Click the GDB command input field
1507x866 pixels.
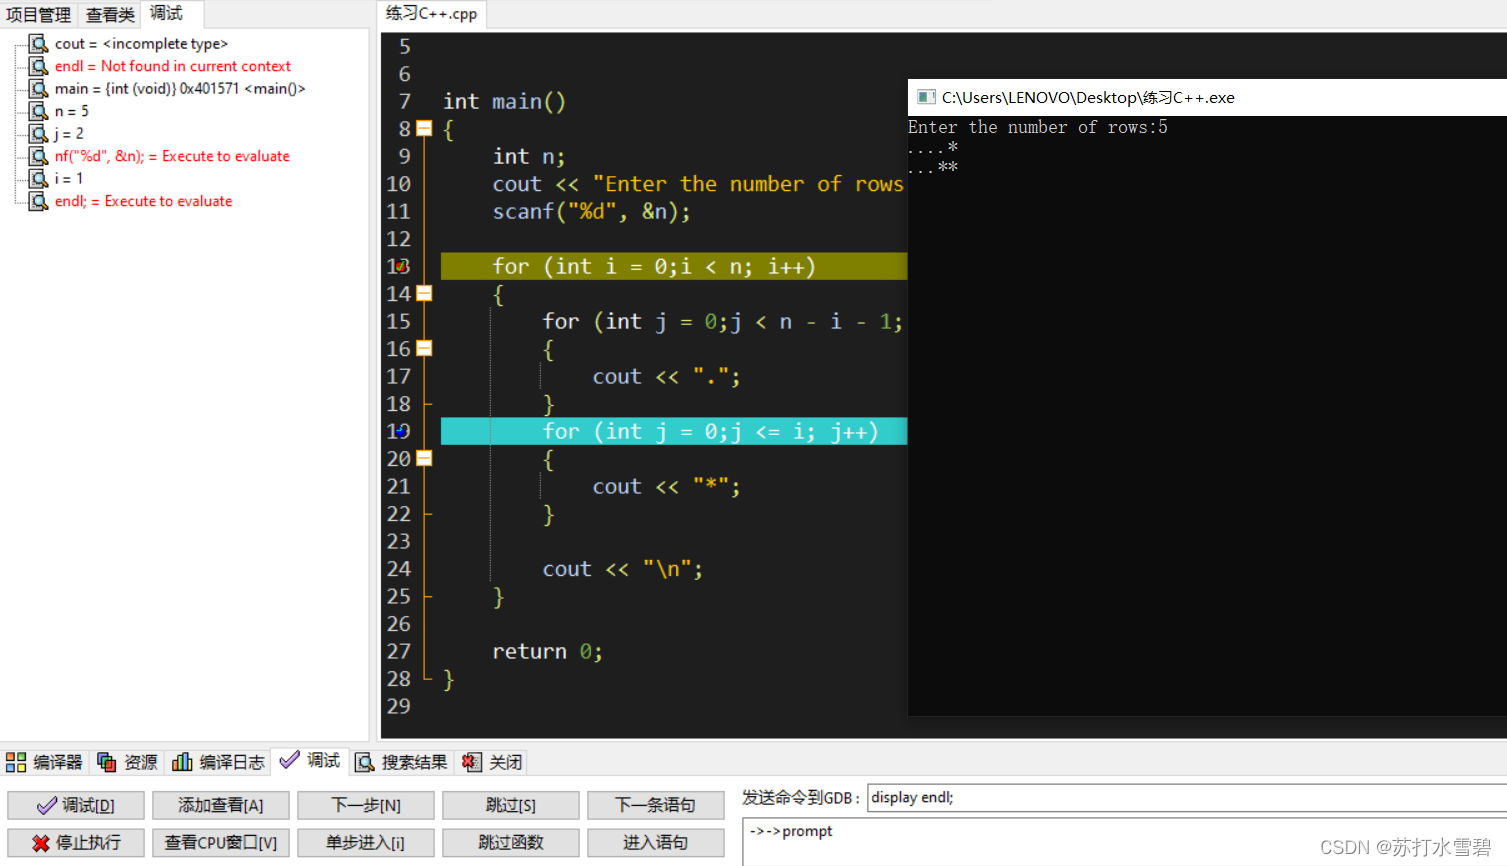tap(1187, 797)
